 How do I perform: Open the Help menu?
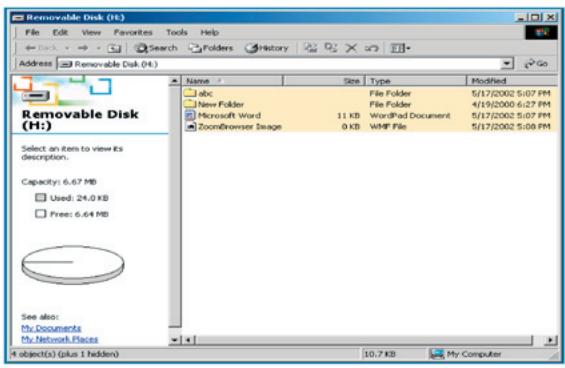click(210, 32)
